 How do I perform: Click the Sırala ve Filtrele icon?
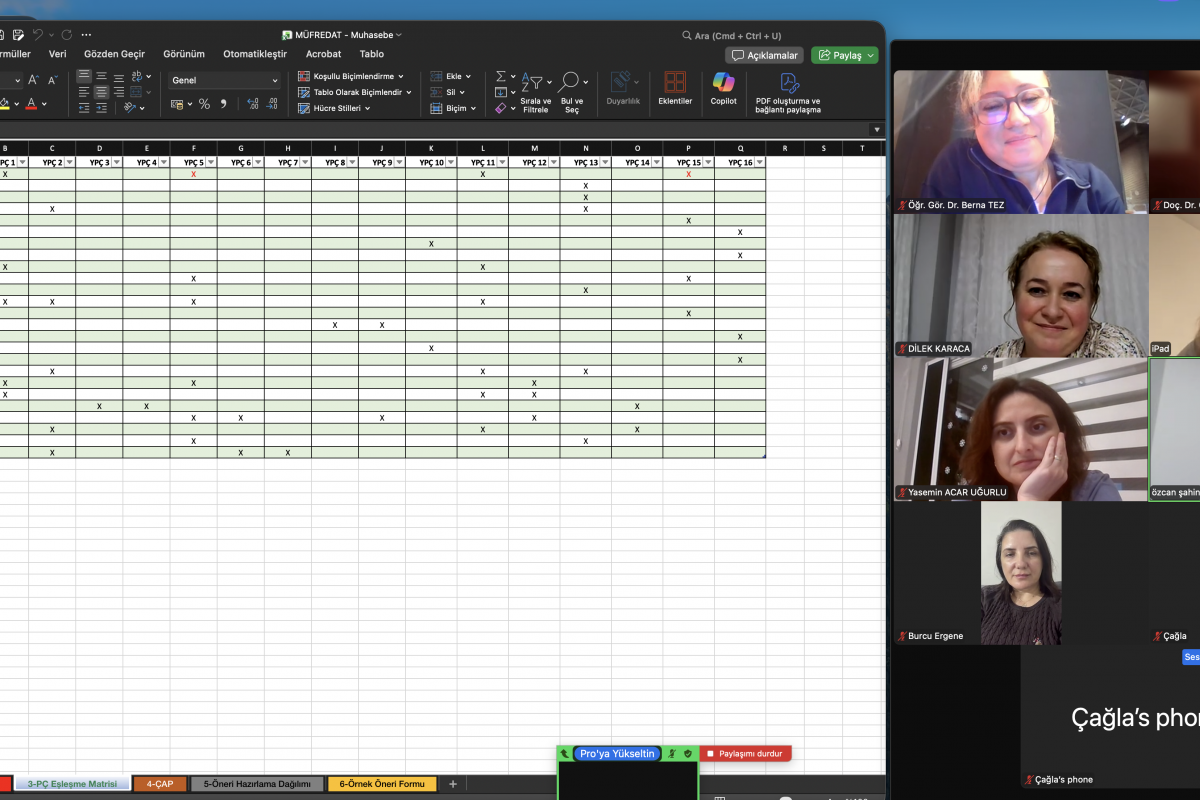(x=535, y=83)
